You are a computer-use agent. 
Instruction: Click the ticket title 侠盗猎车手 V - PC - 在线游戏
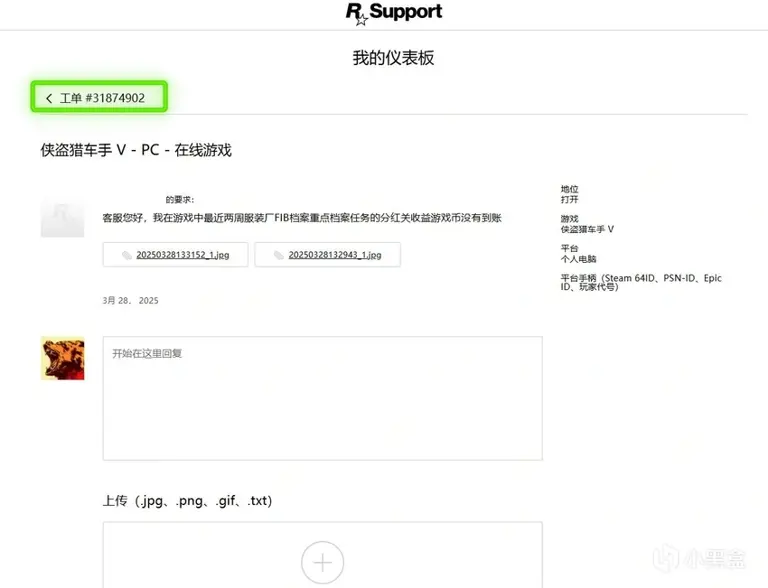[x=136, y=150]
